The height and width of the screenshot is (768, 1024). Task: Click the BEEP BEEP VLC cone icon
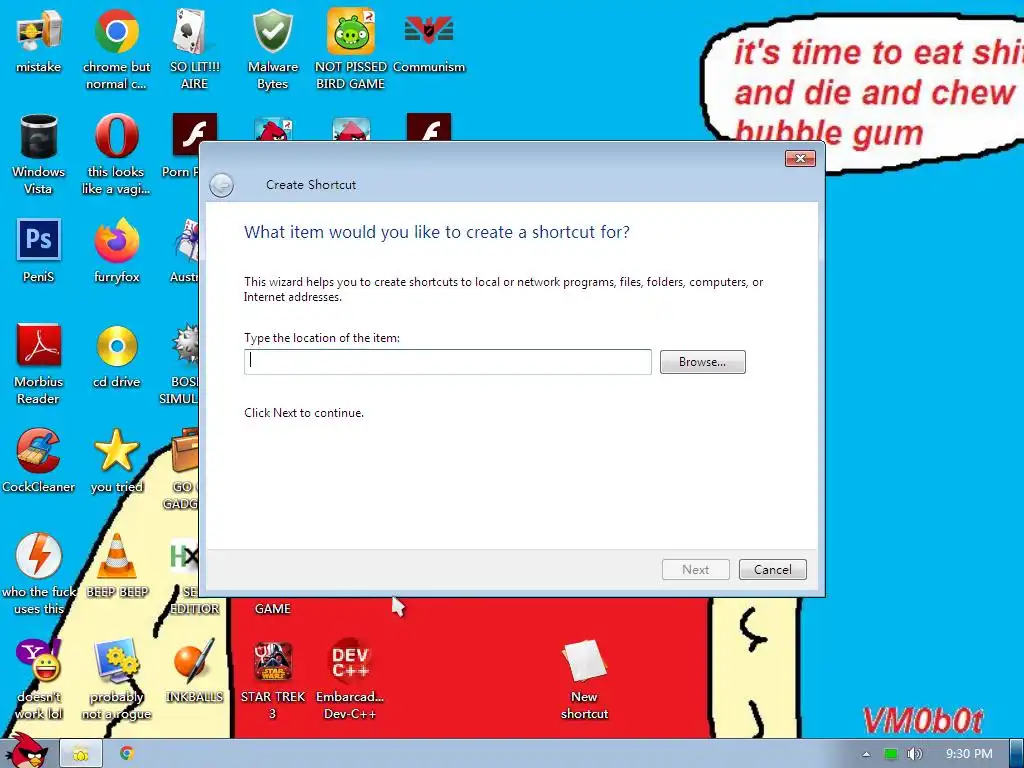click(x=117, y=566)
